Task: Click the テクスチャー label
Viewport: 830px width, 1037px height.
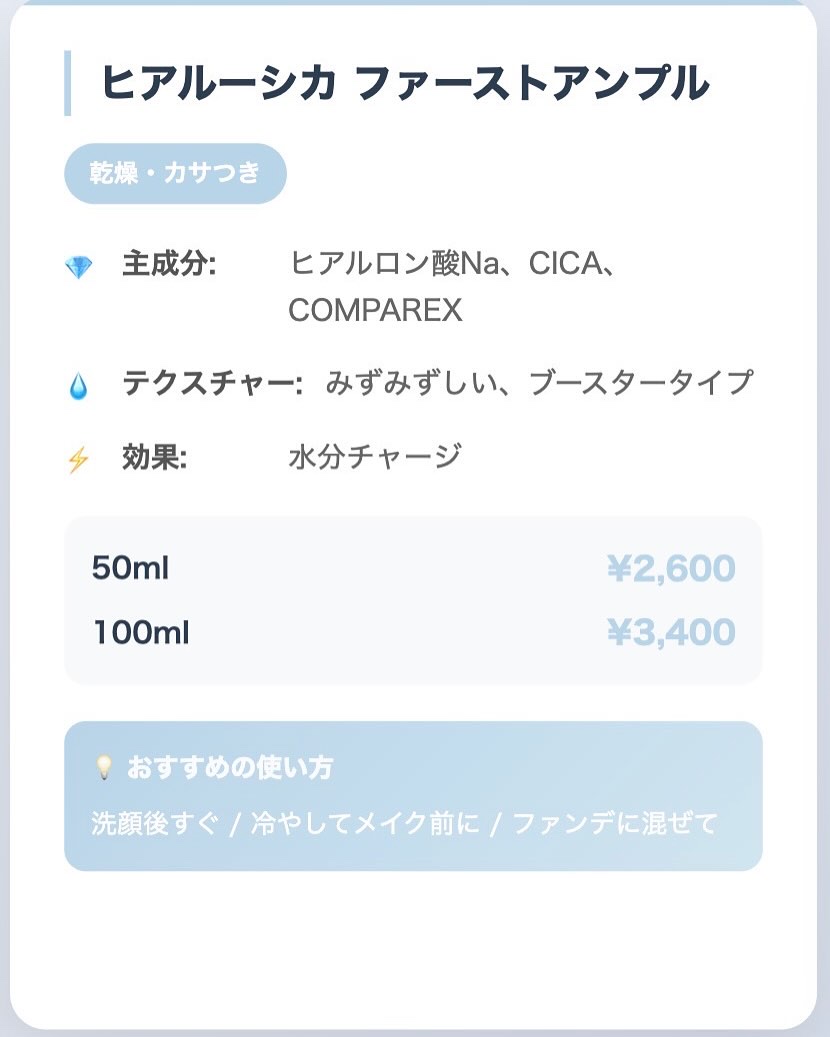Action: [212, 383]
